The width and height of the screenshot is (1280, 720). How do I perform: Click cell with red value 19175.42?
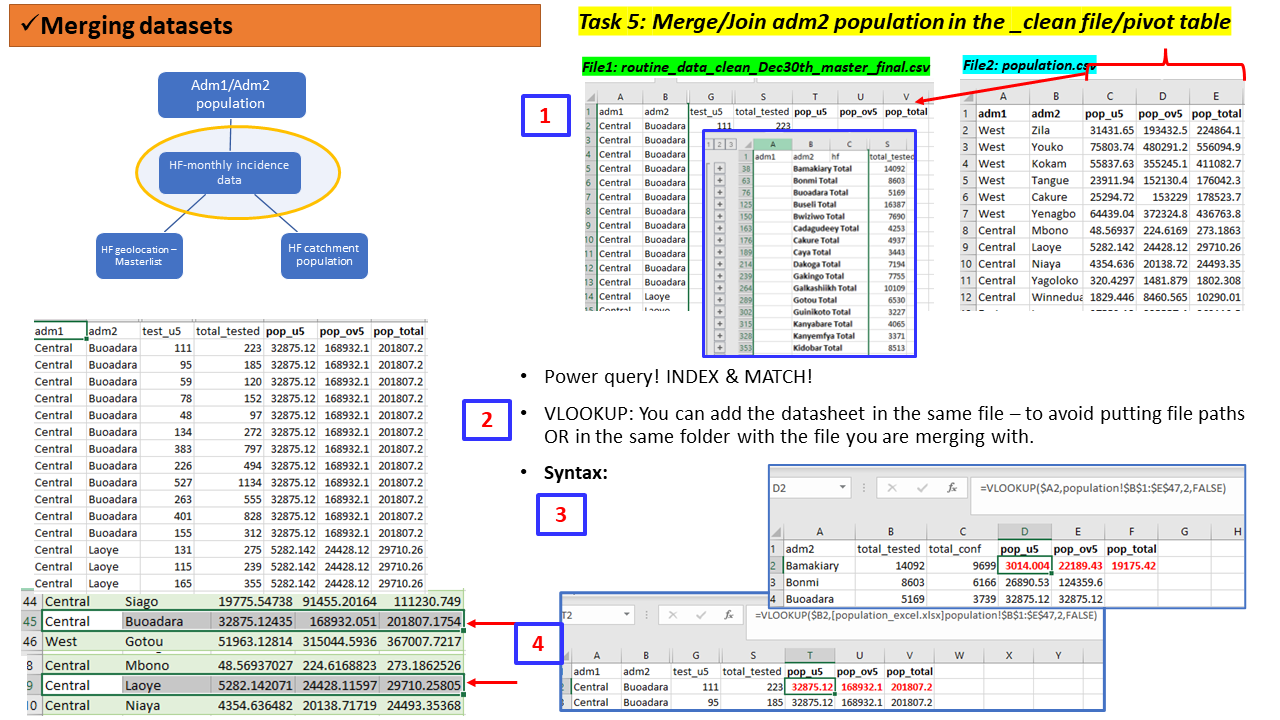(1133, 566)
